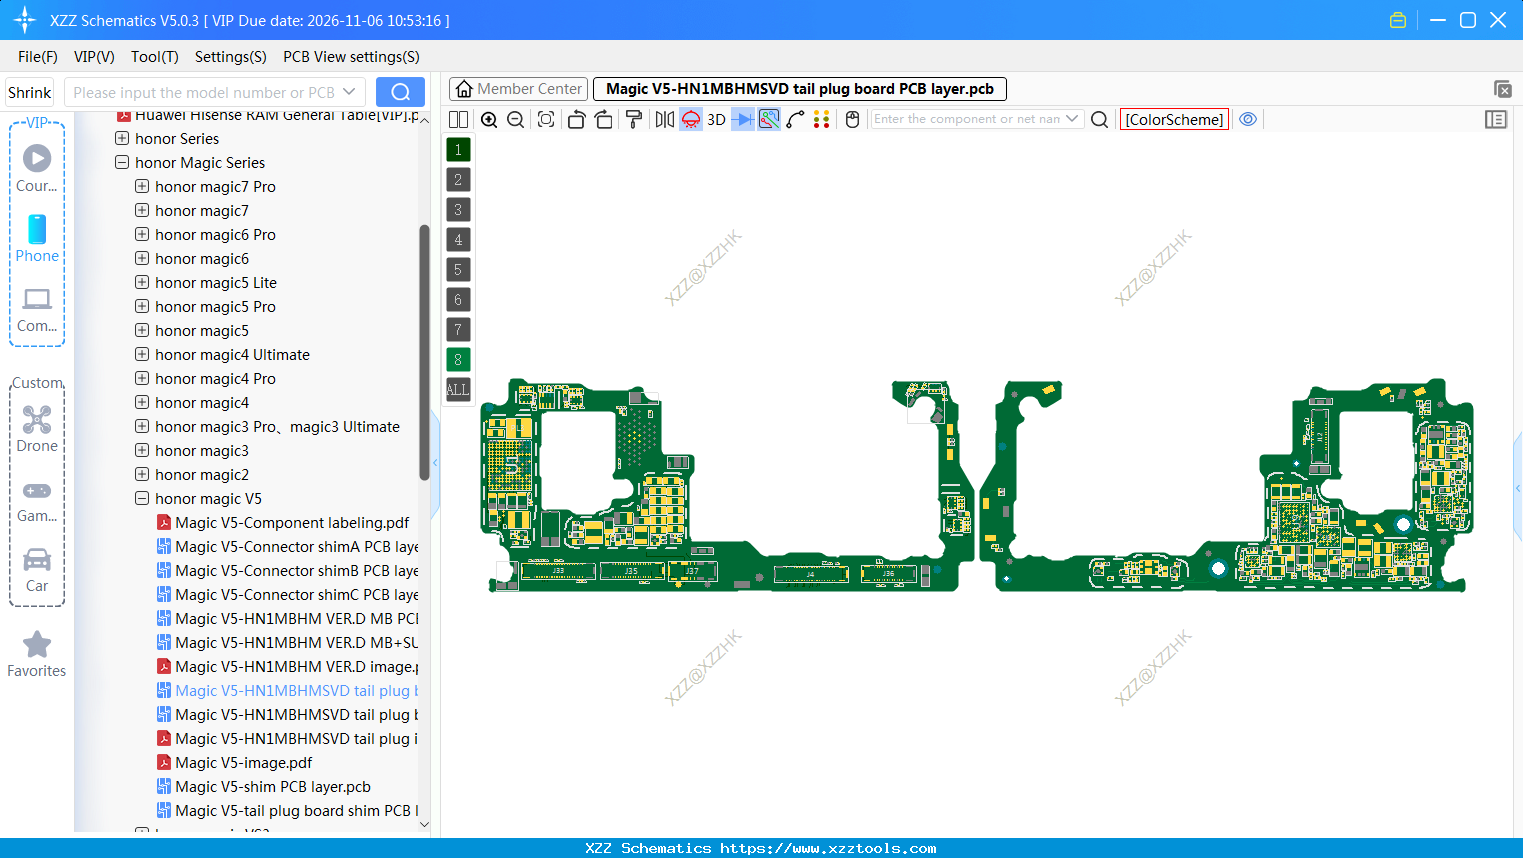Expand the honor magic7 Pro folder
The image size is (1523, 858).
click(x=141, y=186)
